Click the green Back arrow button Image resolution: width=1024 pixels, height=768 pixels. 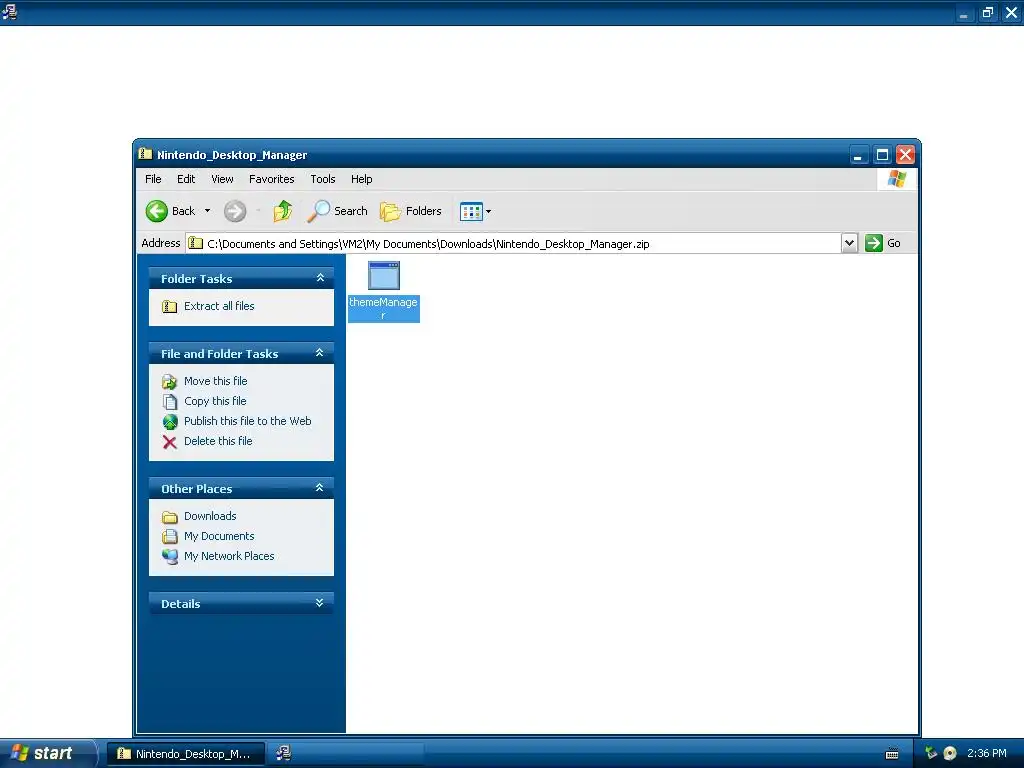[x=157, y=211]
